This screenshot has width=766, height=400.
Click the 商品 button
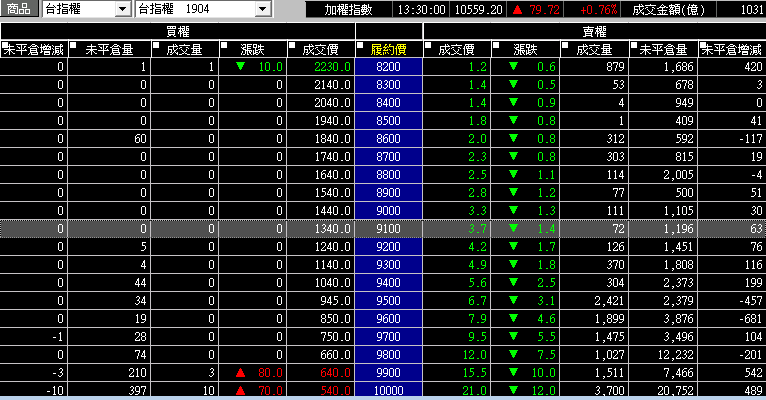coord(19,9)
